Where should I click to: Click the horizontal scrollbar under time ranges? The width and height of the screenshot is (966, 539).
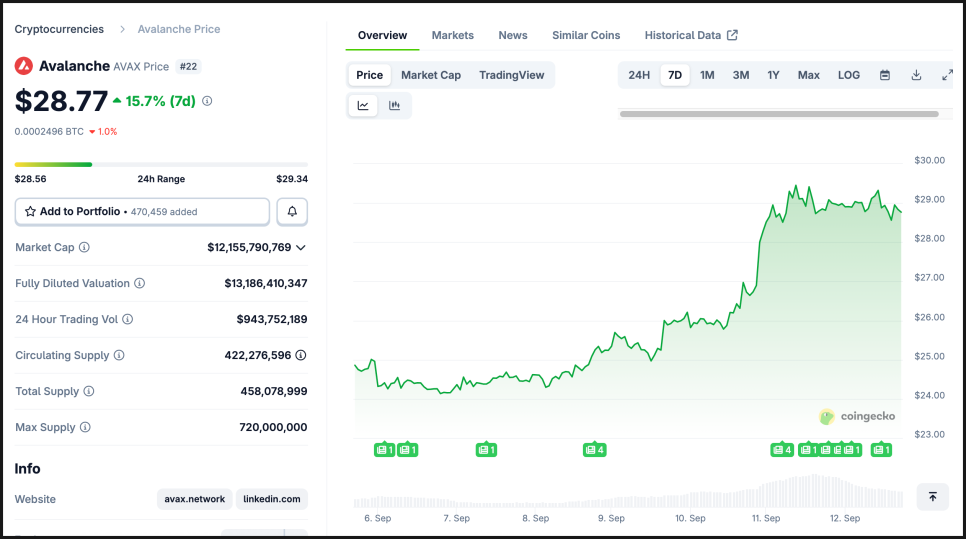[x=779, y=114]
